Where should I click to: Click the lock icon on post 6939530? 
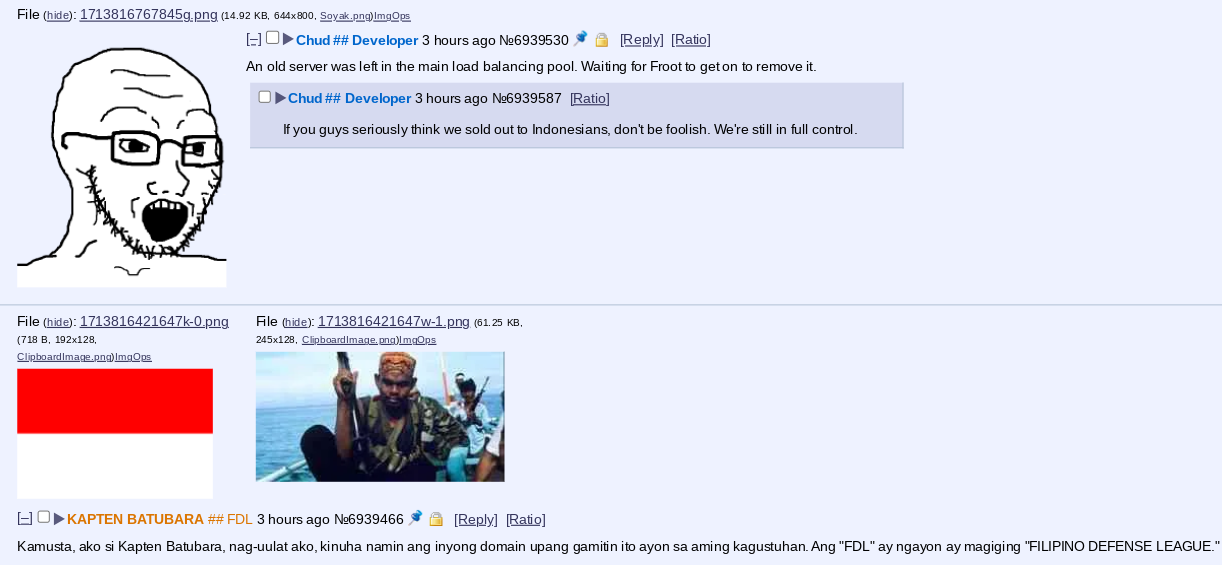601,40
